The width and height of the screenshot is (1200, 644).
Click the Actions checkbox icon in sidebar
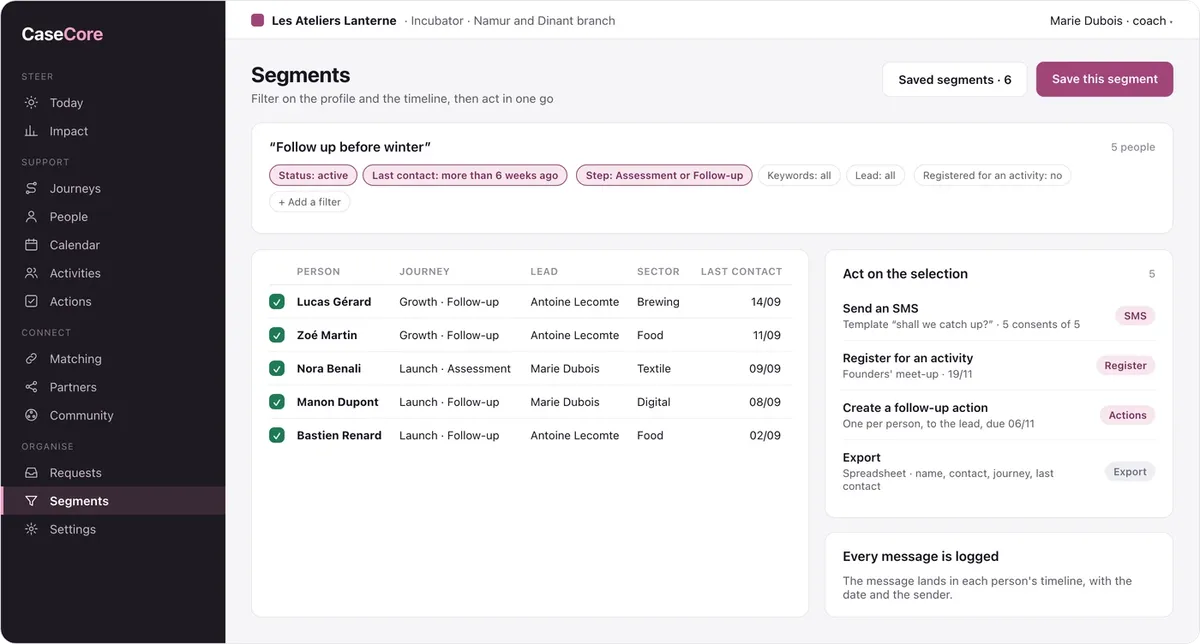[x=31, y=301]
